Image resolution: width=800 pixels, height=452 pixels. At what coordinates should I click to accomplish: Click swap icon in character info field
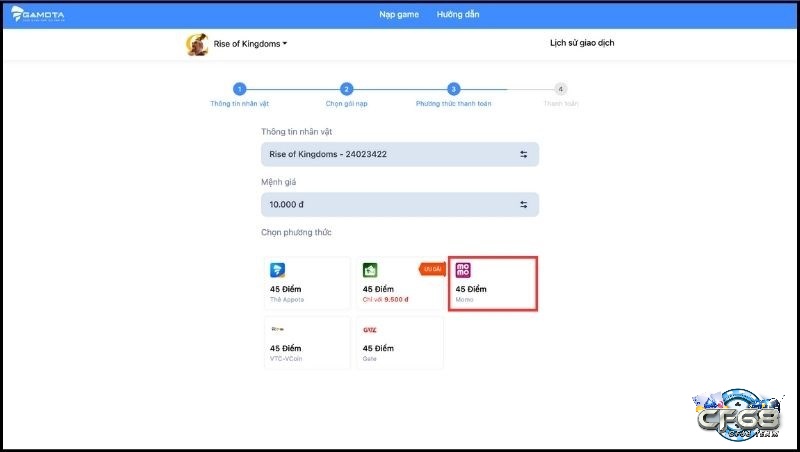tap(523, 154)
